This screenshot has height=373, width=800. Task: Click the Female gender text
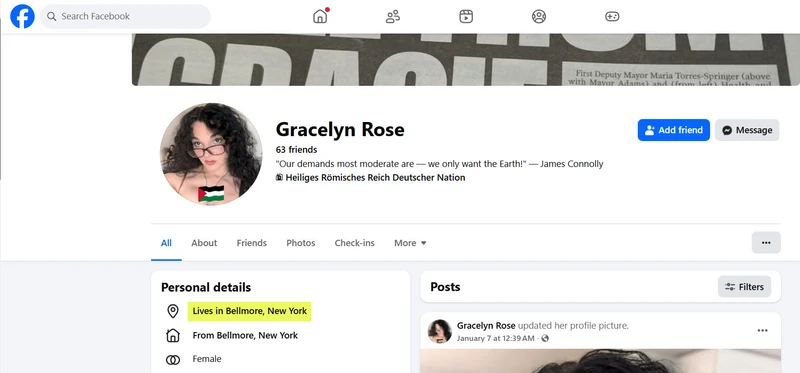click(207, 359)
